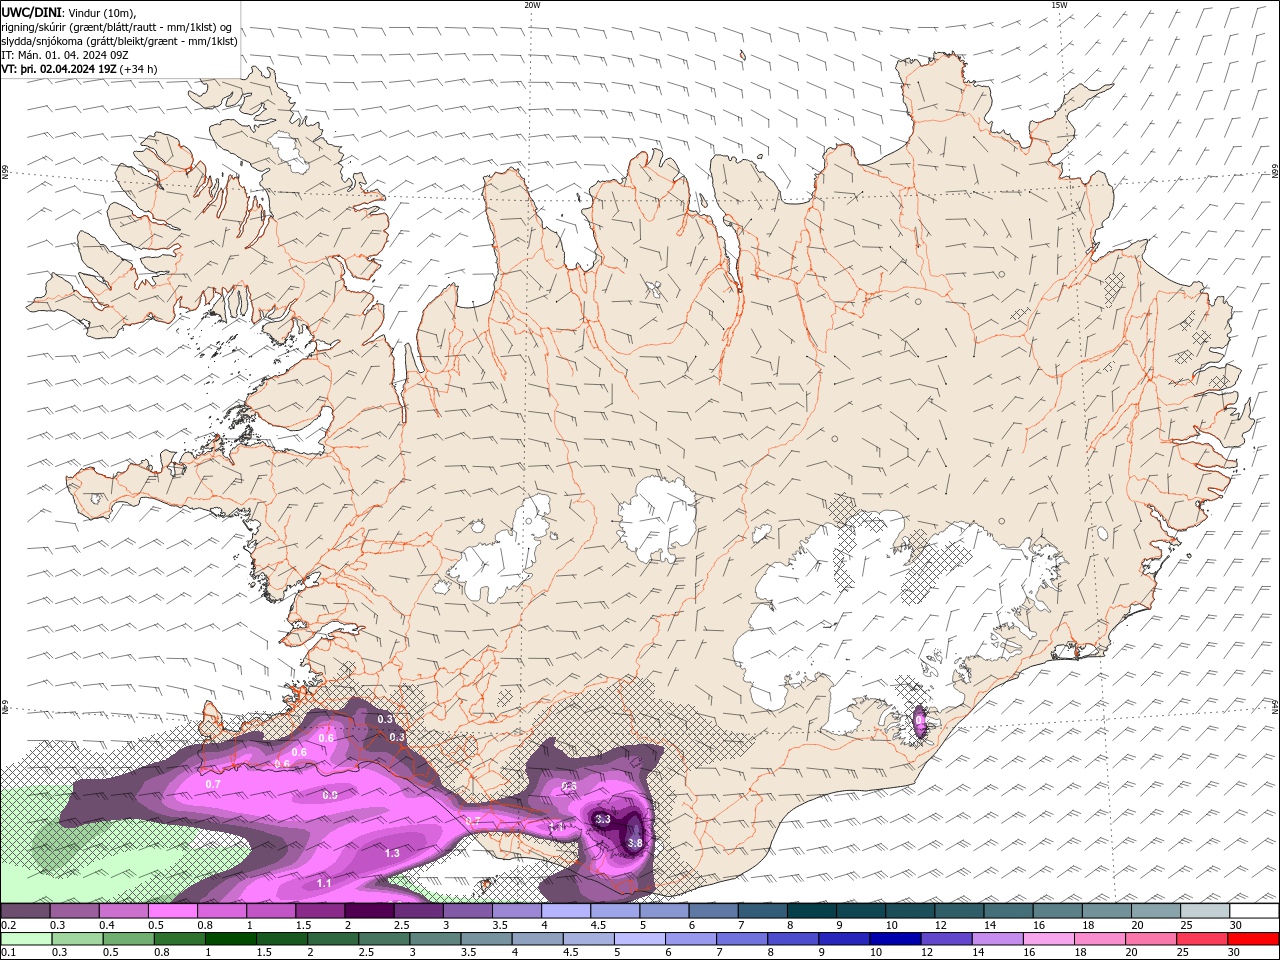The height and width of the screenshot is (960, 1280).
Task: Select the upper legend swatch between 6 and 7
Action: [x=713, y=911]
